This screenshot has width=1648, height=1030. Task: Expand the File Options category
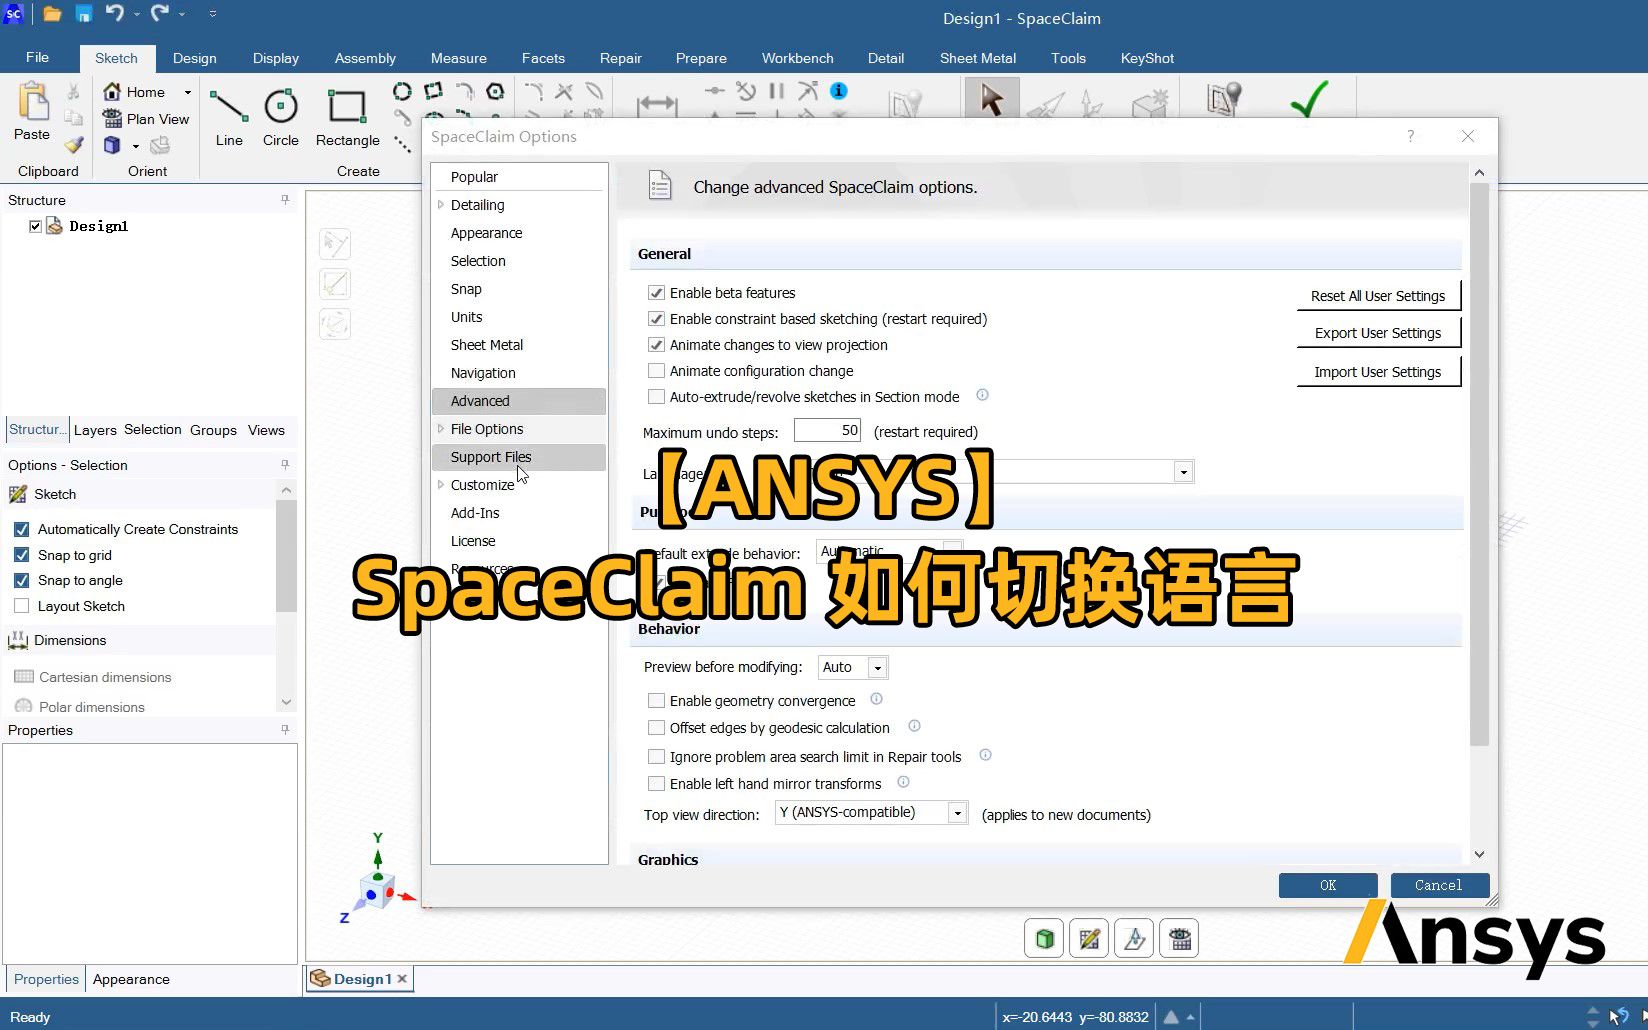[441, 429]
